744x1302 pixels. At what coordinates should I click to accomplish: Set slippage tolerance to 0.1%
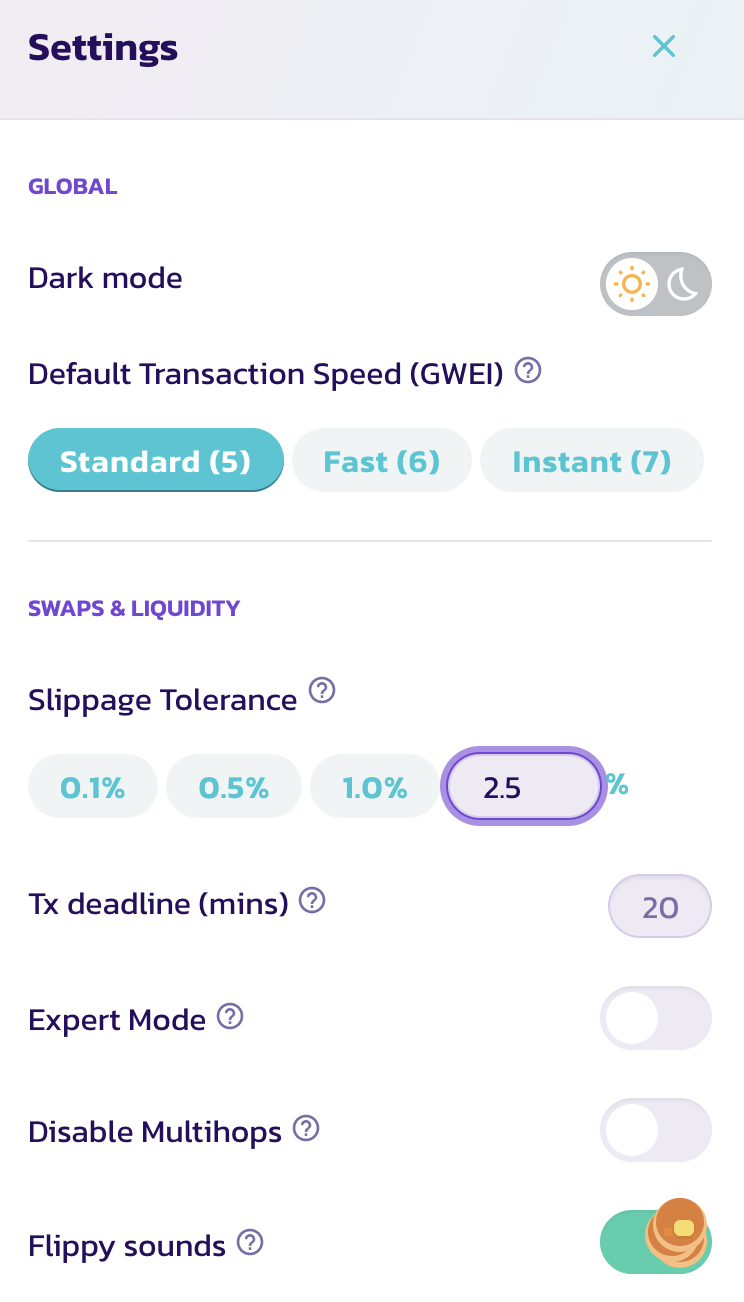click(93, 787)
